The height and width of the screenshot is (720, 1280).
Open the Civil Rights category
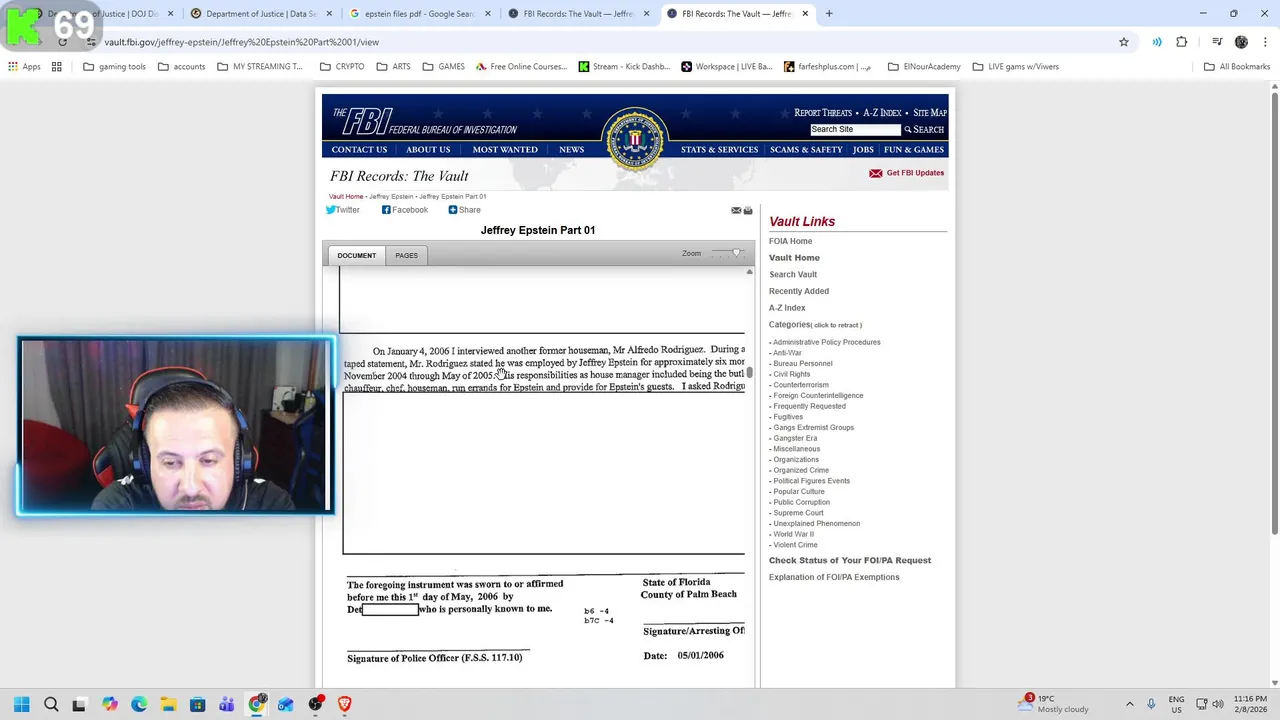pyautogui.click(x=792, y=374)
